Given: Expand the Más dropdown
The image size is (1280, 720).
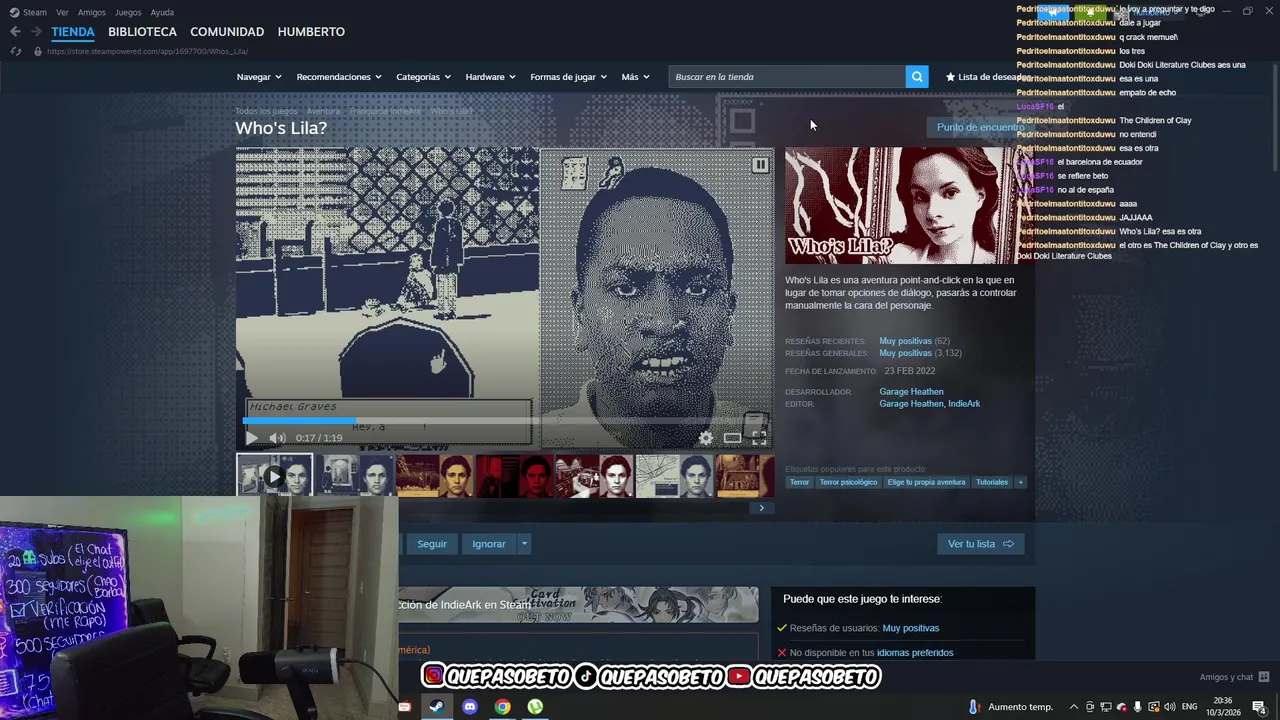Looking at the screenshot, I should [x=635, y=77].
